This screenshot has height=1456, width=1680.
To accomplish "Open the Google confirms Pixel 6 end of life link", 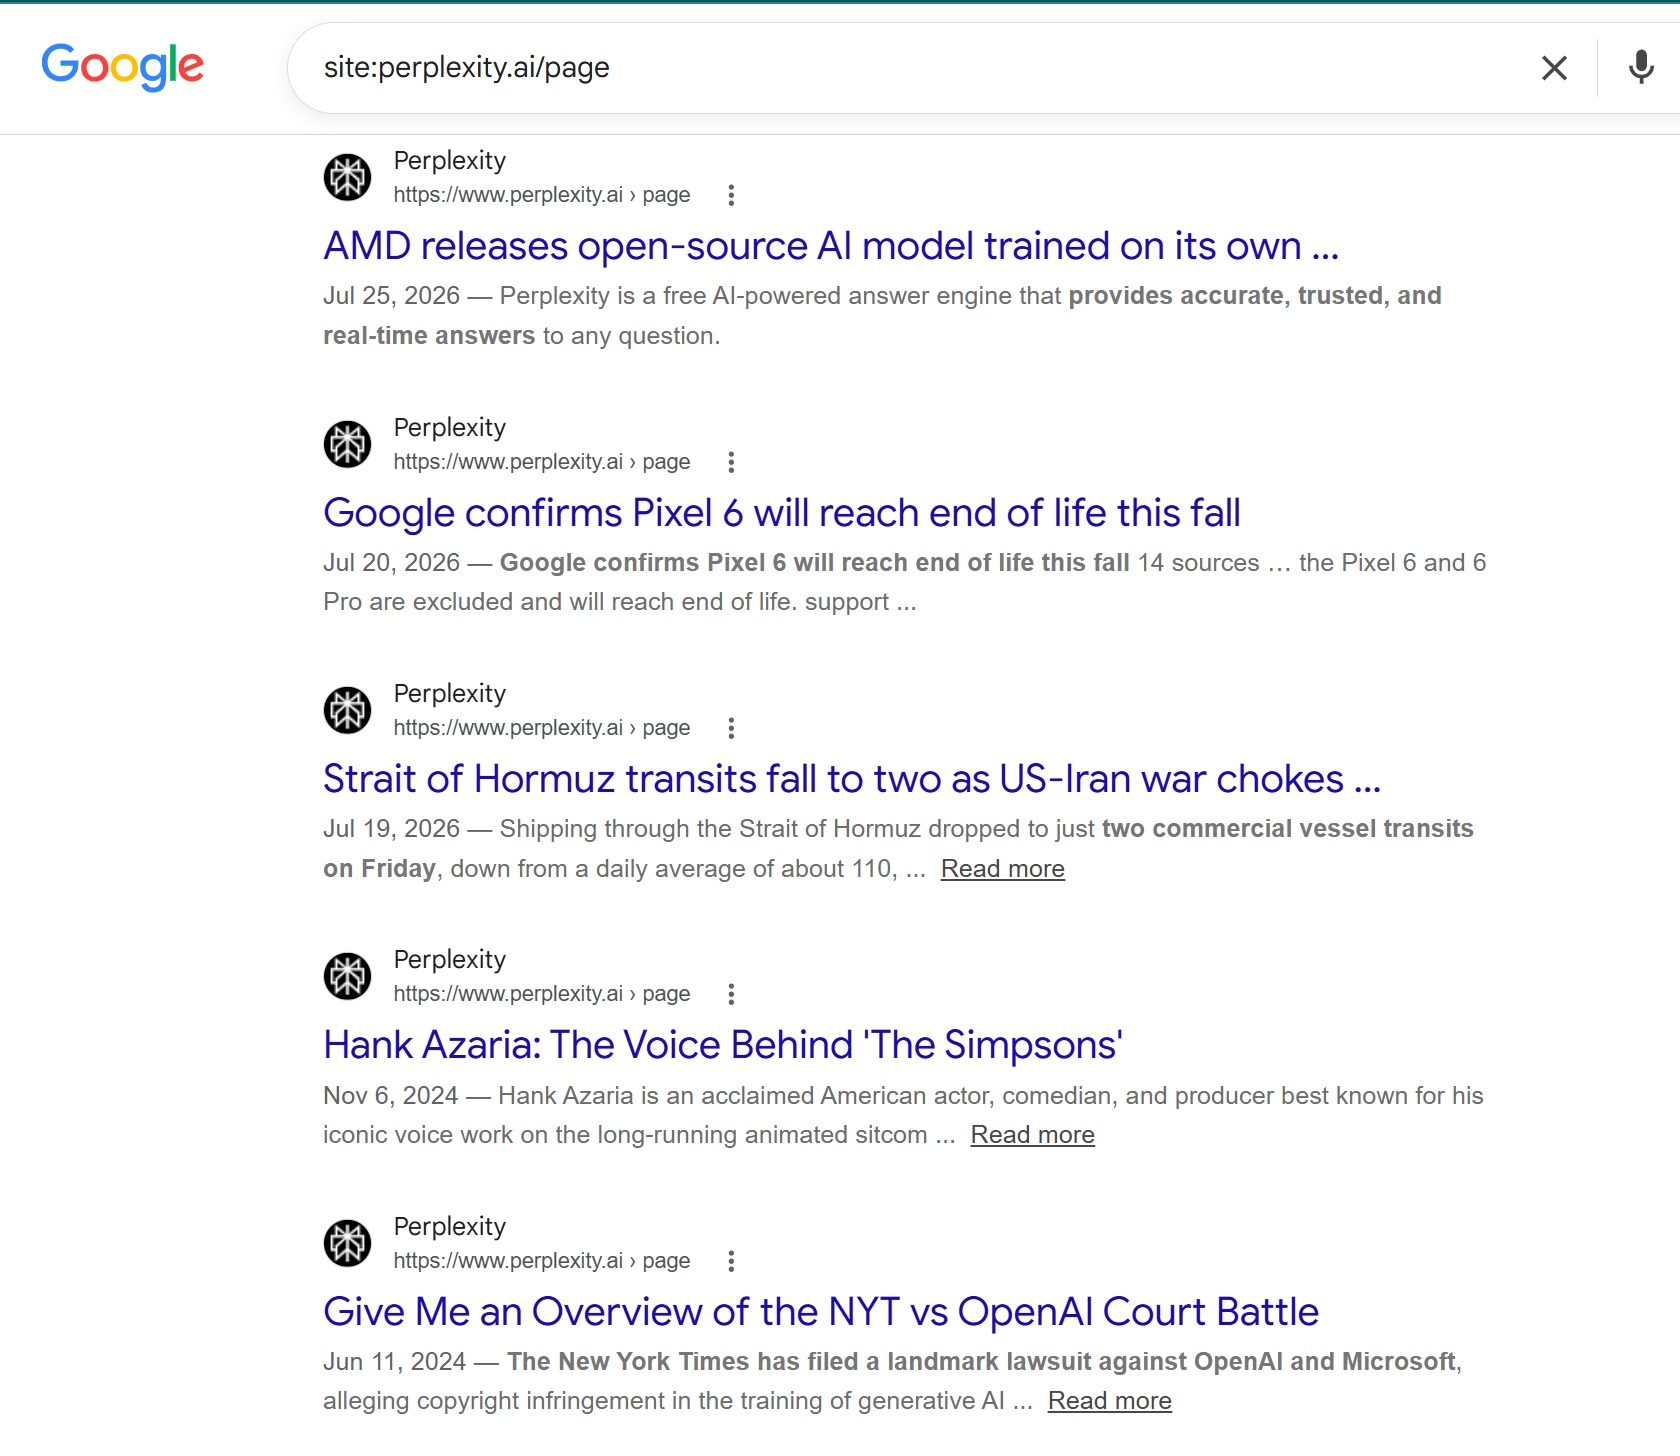I will (x=782, y=513).
